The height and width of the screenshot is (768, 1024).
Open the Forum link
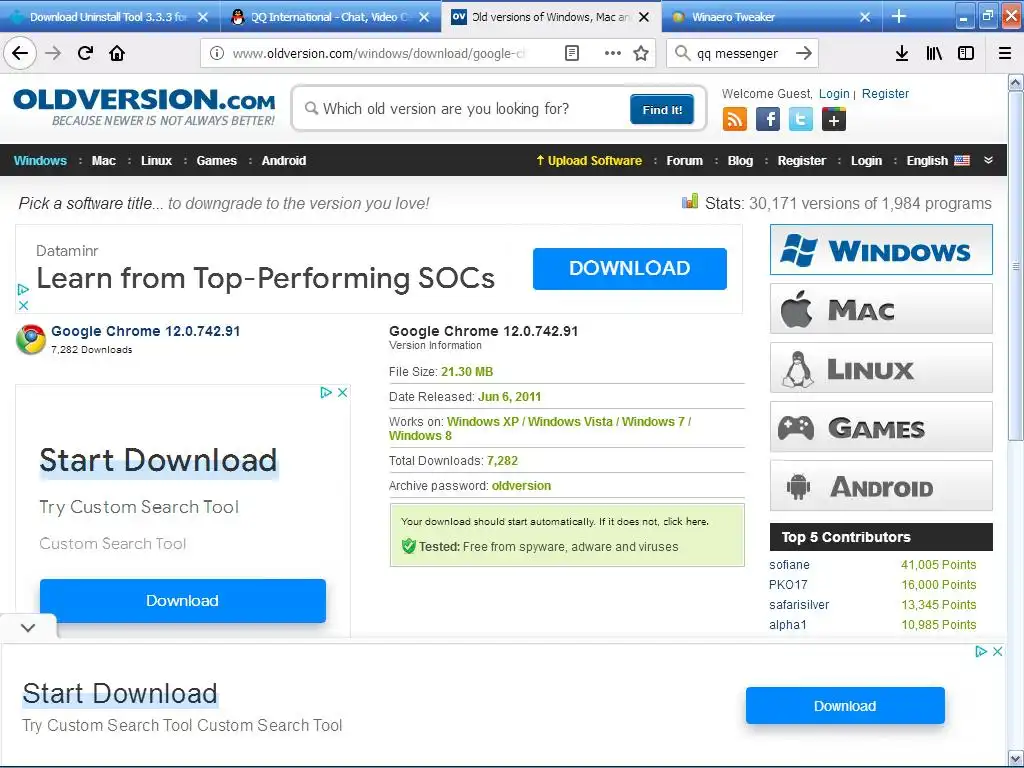pos(684,161)
